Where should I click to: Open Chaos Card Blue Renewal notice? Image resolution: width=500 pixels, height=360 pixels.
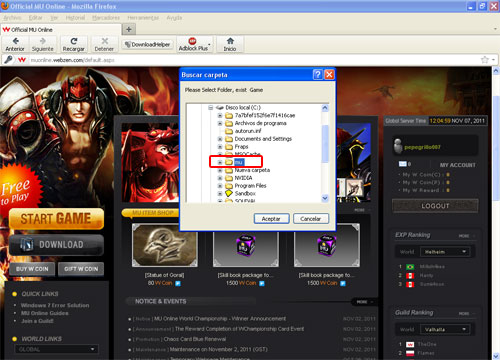[195, 339]
